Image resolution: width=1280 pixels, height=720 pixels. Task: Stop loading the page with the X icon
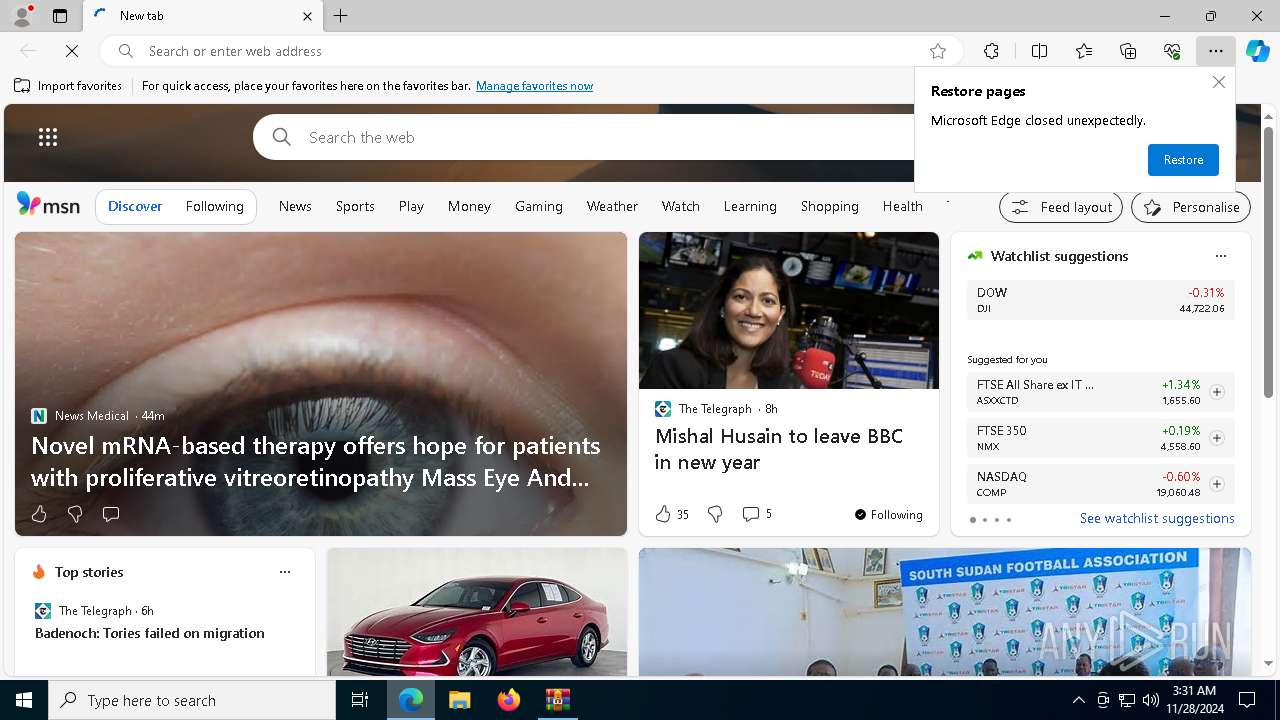coord(72,51)
